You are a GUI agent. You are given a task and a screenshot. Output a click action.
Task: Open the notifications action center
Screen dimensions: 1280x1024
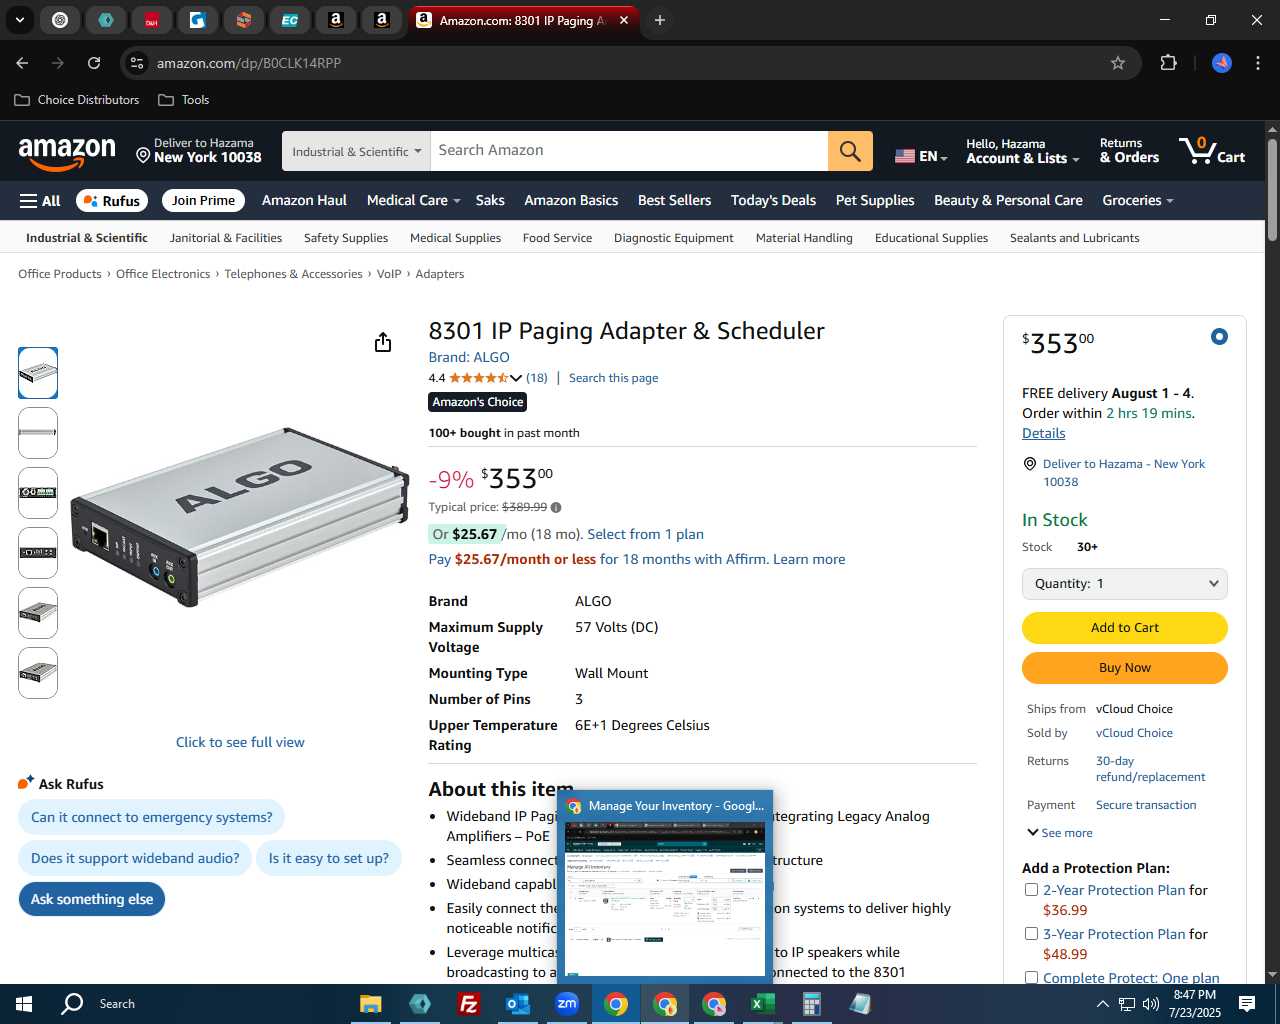coord(1247,1004)
